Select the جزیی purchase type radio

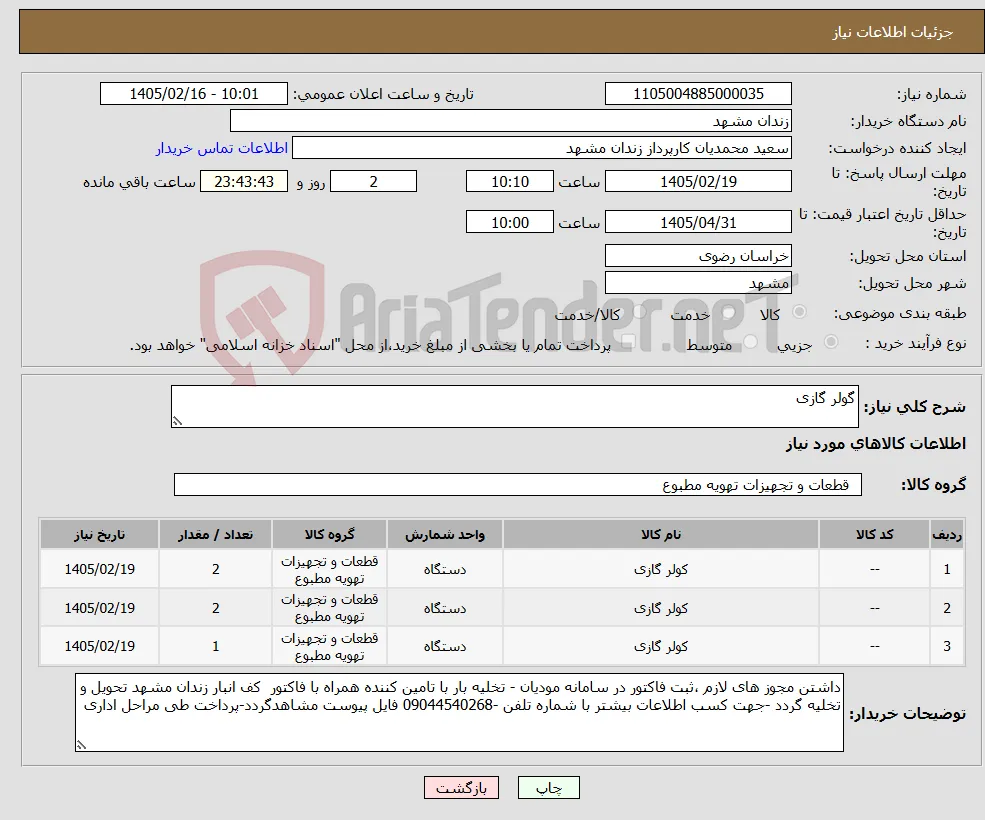pyautogui.click(x=830, y=342)
